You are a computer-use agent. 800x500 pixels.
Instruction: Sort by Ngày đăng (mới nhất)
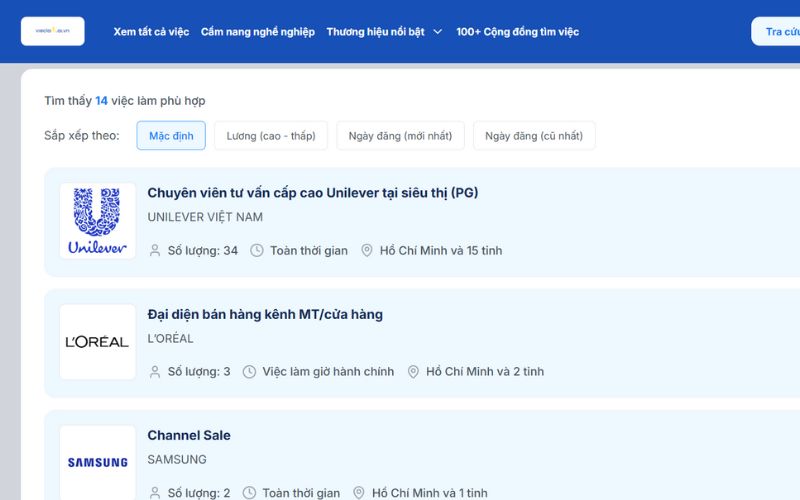pos(401,136)
